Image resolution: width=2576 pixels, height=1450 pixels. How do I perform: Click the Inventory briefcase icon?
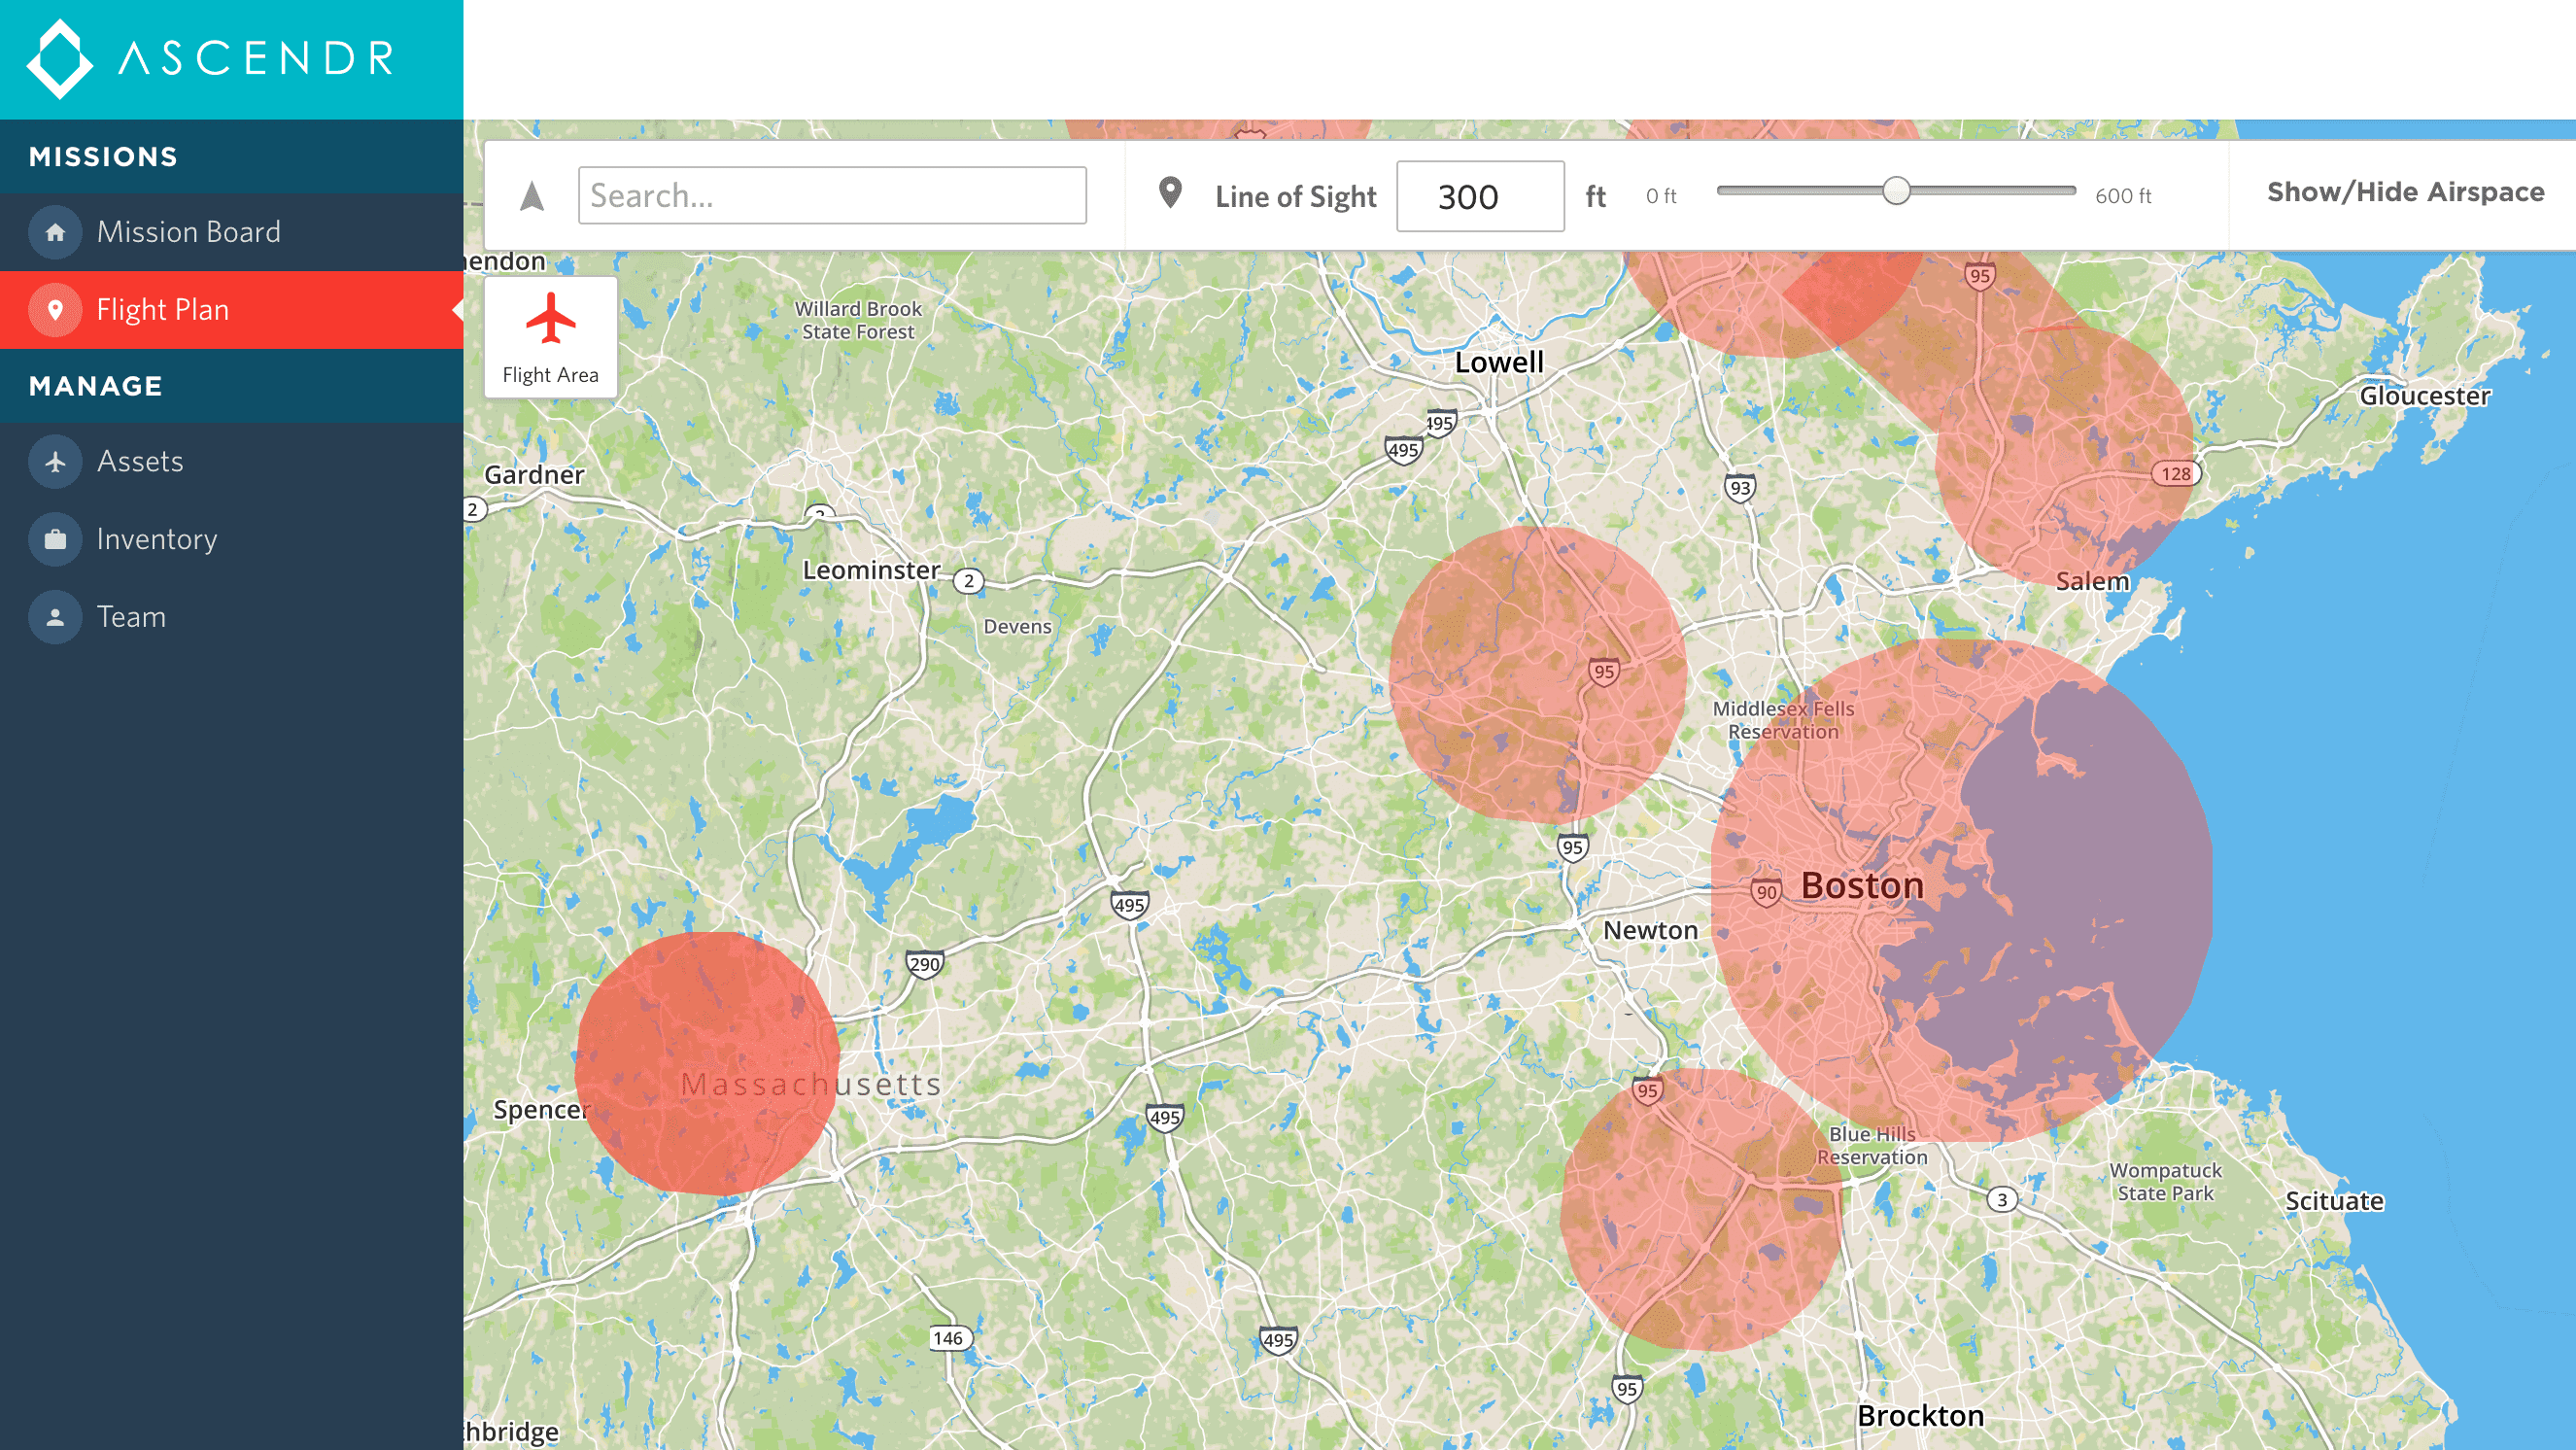click(55, 540)
